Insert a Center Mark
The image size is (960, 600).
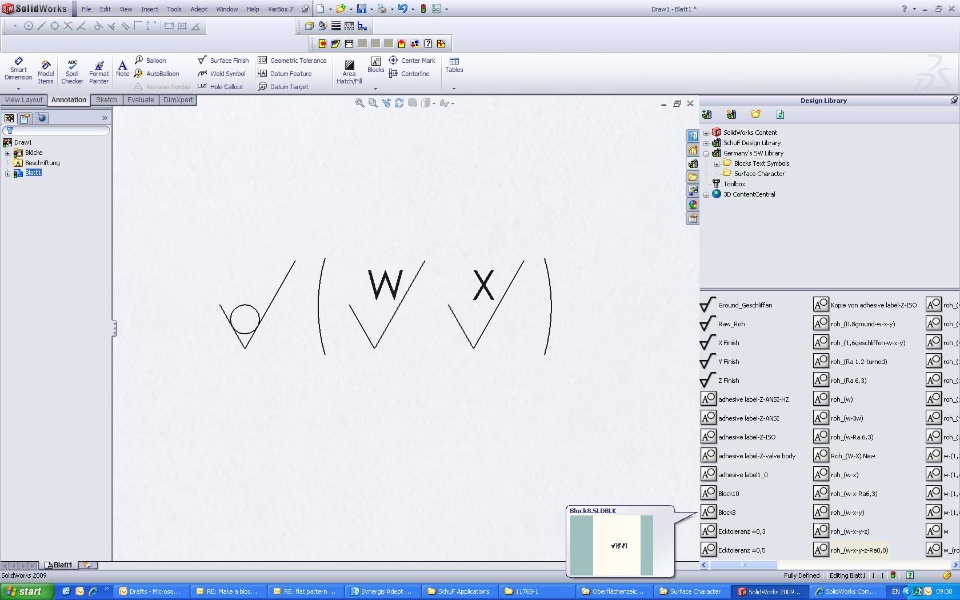[412, 60]
